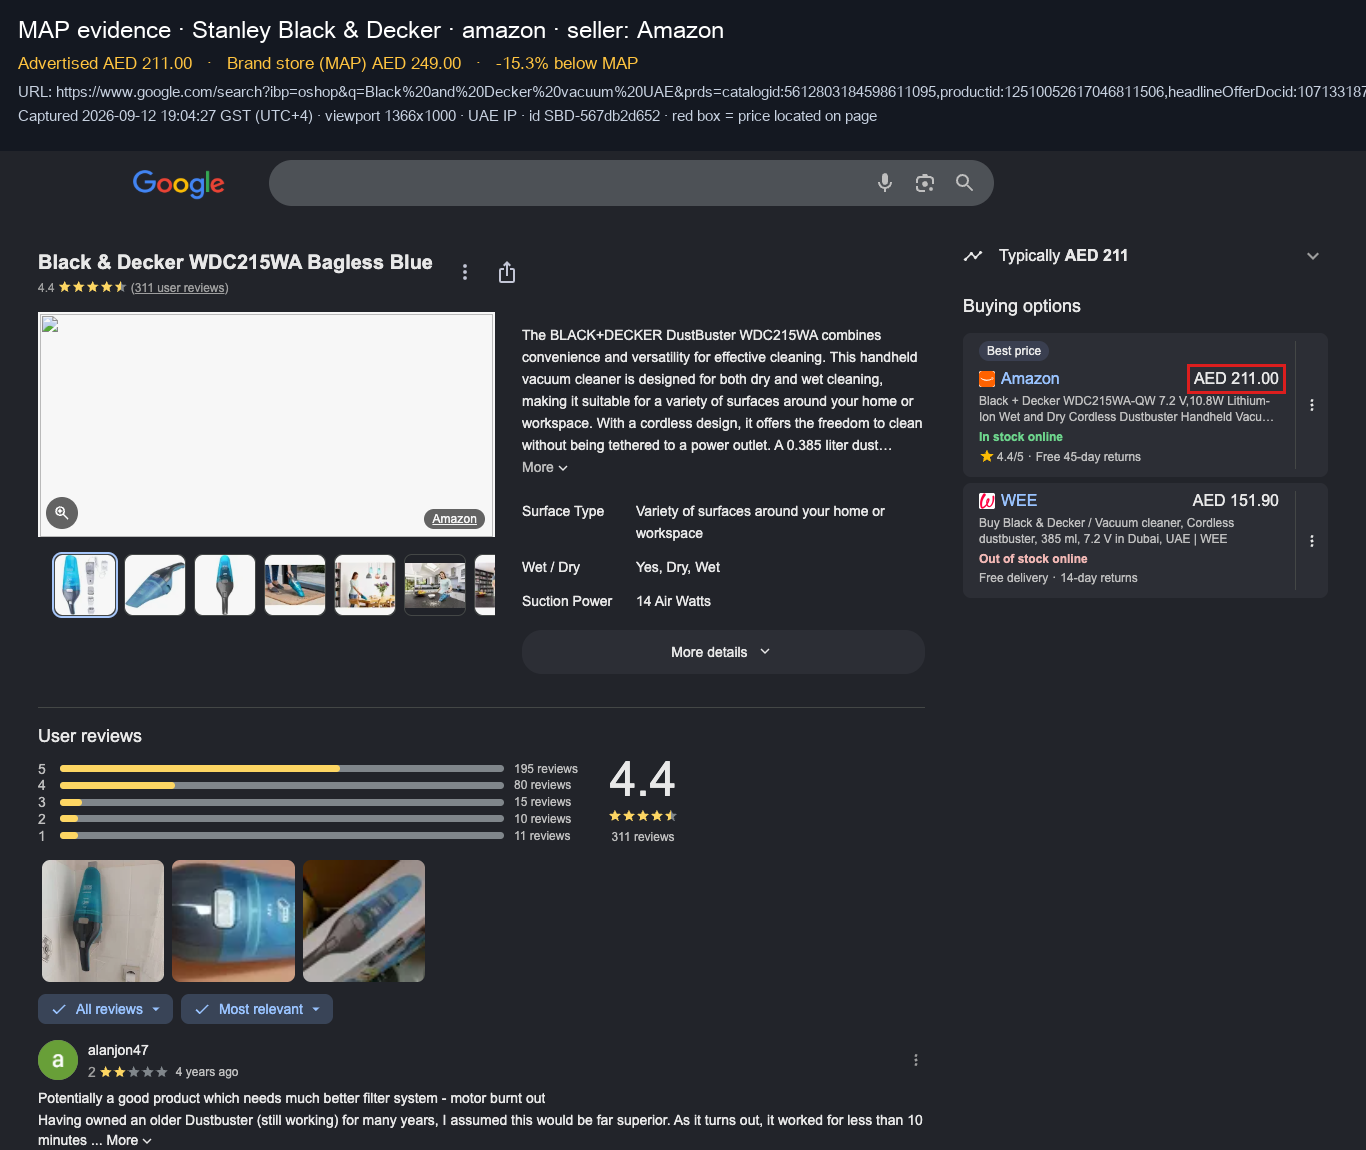Click the search magnifier icon
The height and width of the screenshot is (1150, 1366).
(x=964, y=183)
